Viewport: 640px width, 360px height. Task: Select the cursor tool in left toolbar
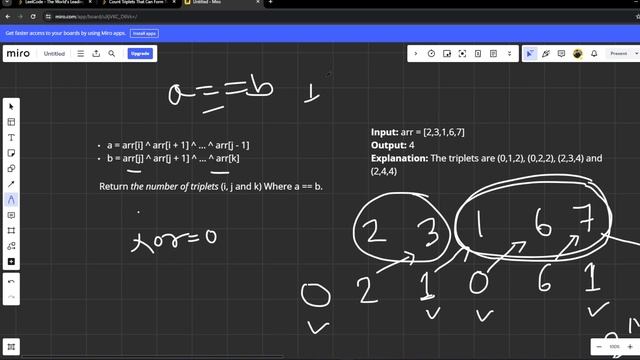[11, 107]
